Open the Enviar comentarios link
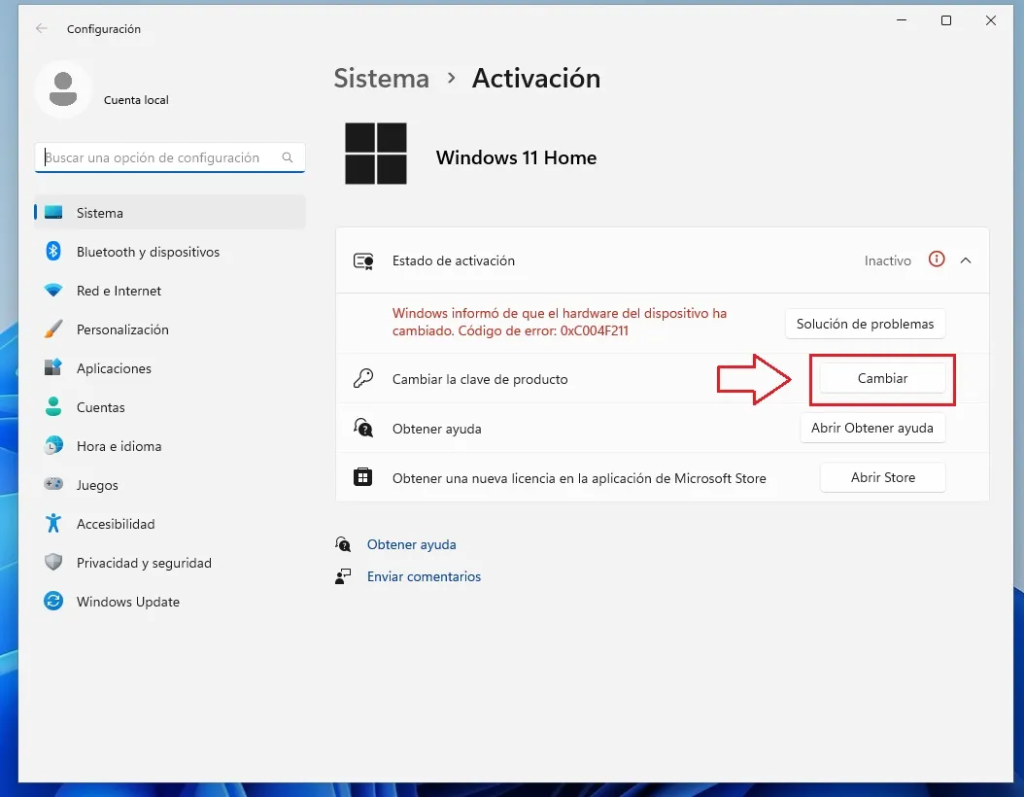Image resolution: width=1024 pixels, height=797 pixels. click(x=424, y=576)
